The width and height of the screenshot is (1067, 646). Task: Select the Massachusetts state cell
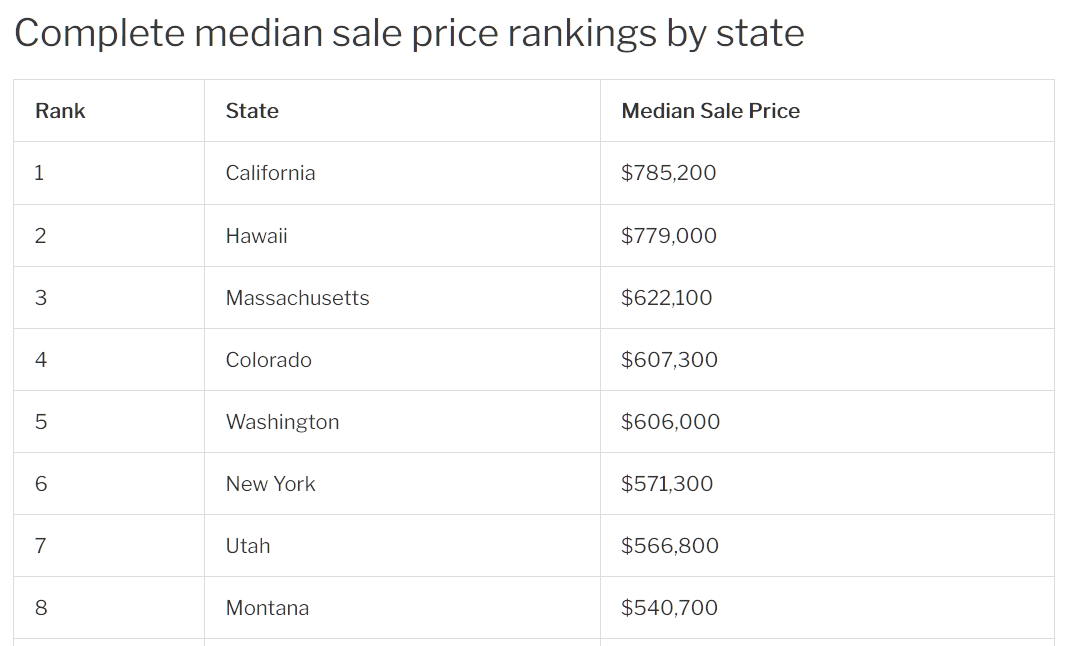[297, 298]
